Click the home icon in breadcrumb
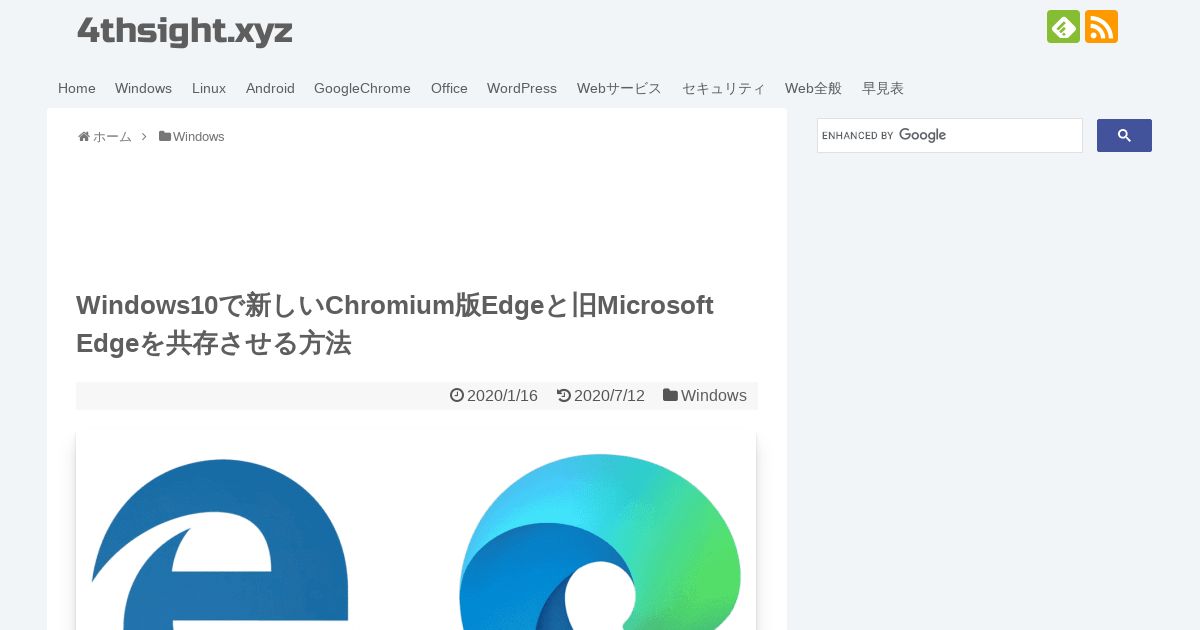The height and width of the screenshot is (630, 1200). (84, 137)
